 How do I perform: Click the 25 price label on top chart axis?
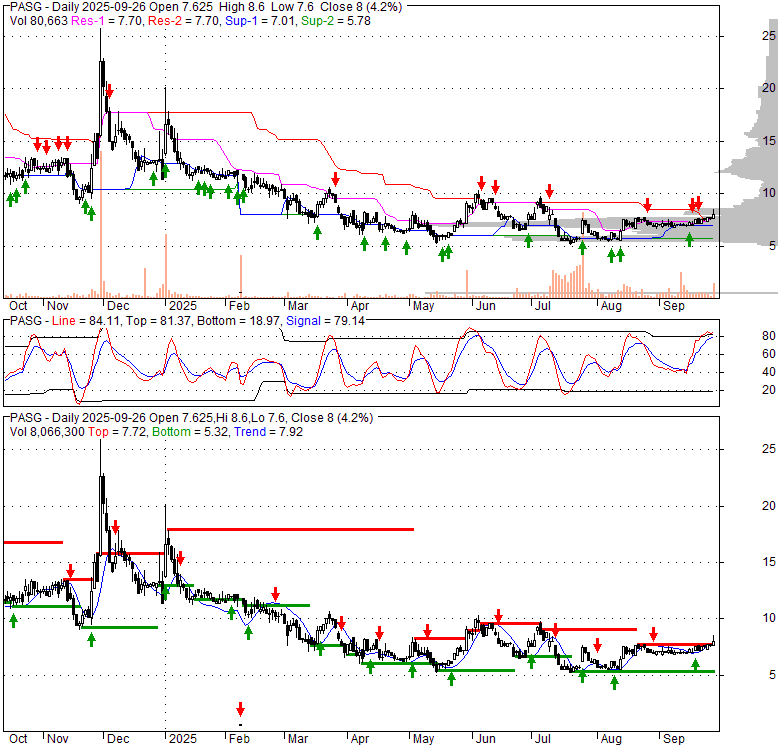[769, 36]
